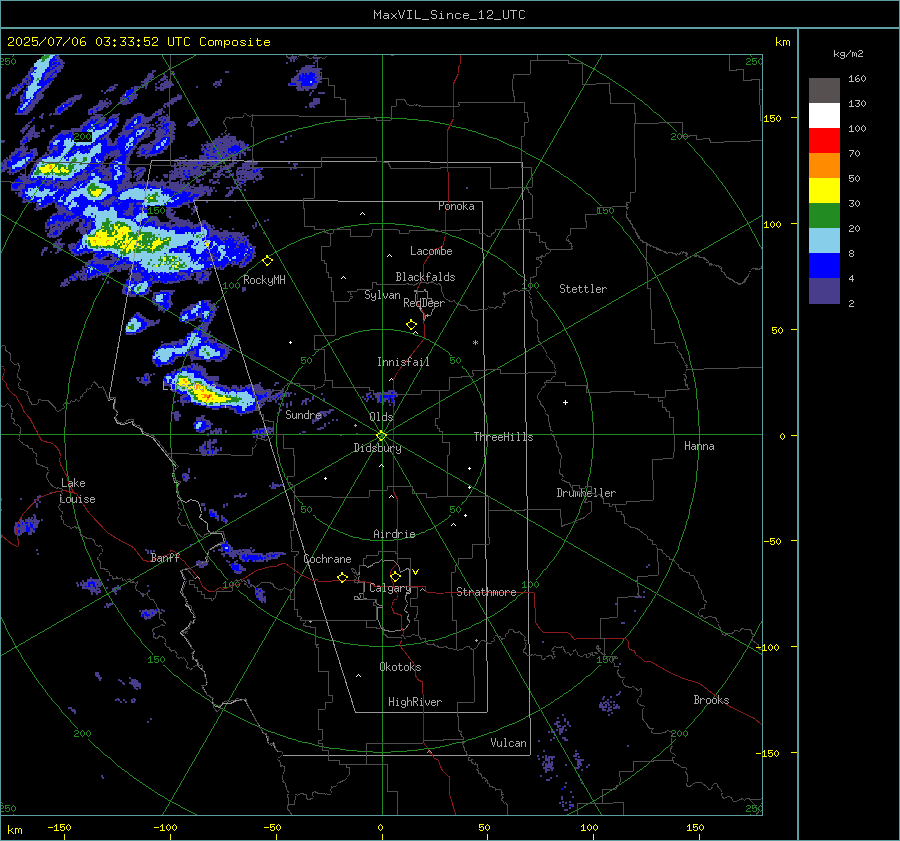900x841 pixels.
Task: Click the Airdrie city label
Action: pos(394,534)
